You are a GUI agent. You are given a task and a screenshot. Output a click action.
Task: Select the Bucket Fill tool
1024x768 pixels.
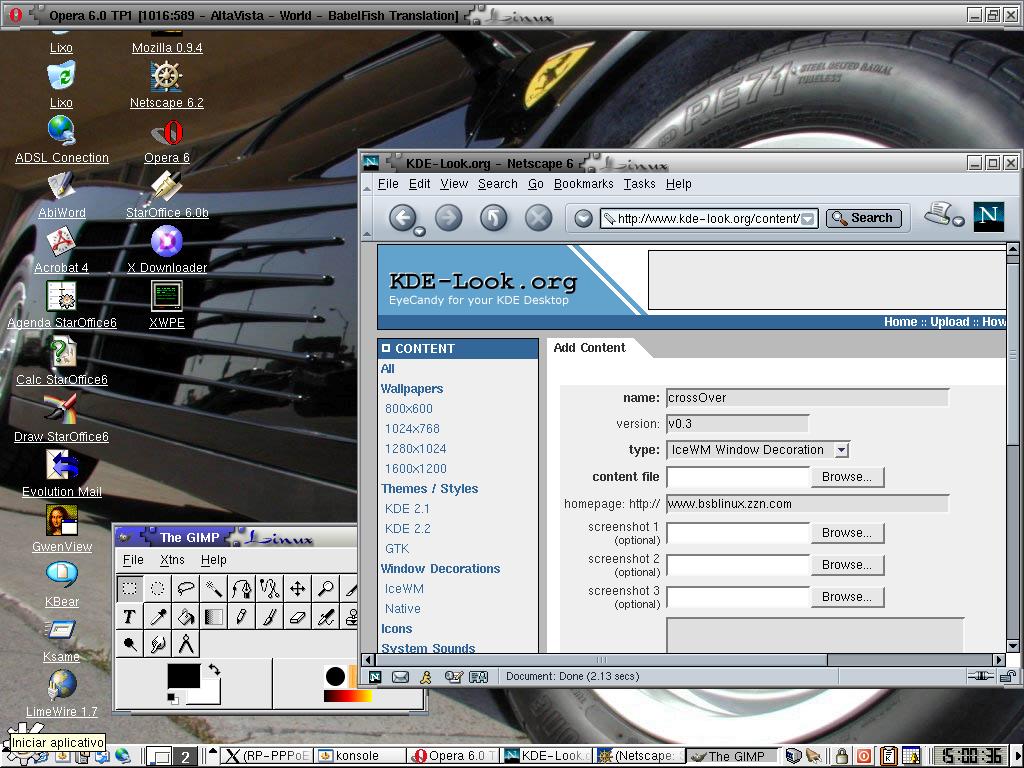coord(186,616)
